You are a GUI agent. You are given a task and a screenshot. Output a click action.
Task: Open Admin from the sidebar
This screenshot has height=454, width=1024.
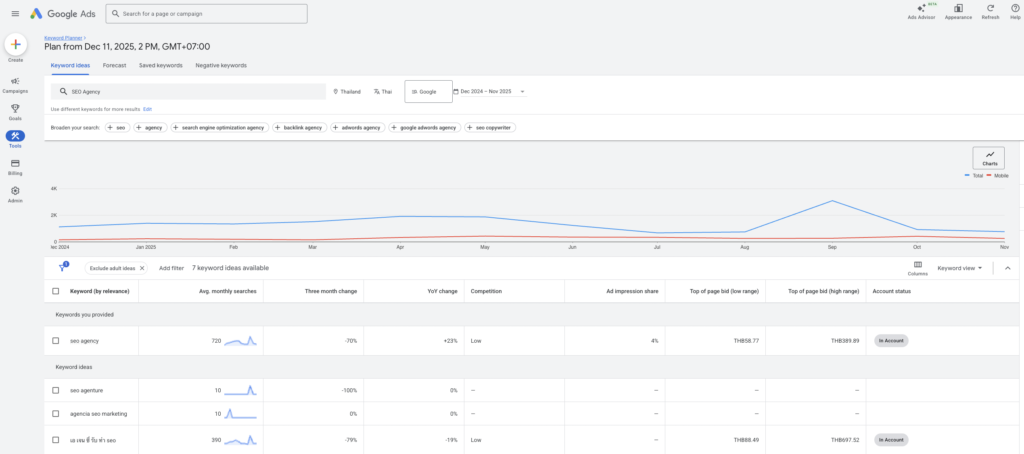pos(15,194)
